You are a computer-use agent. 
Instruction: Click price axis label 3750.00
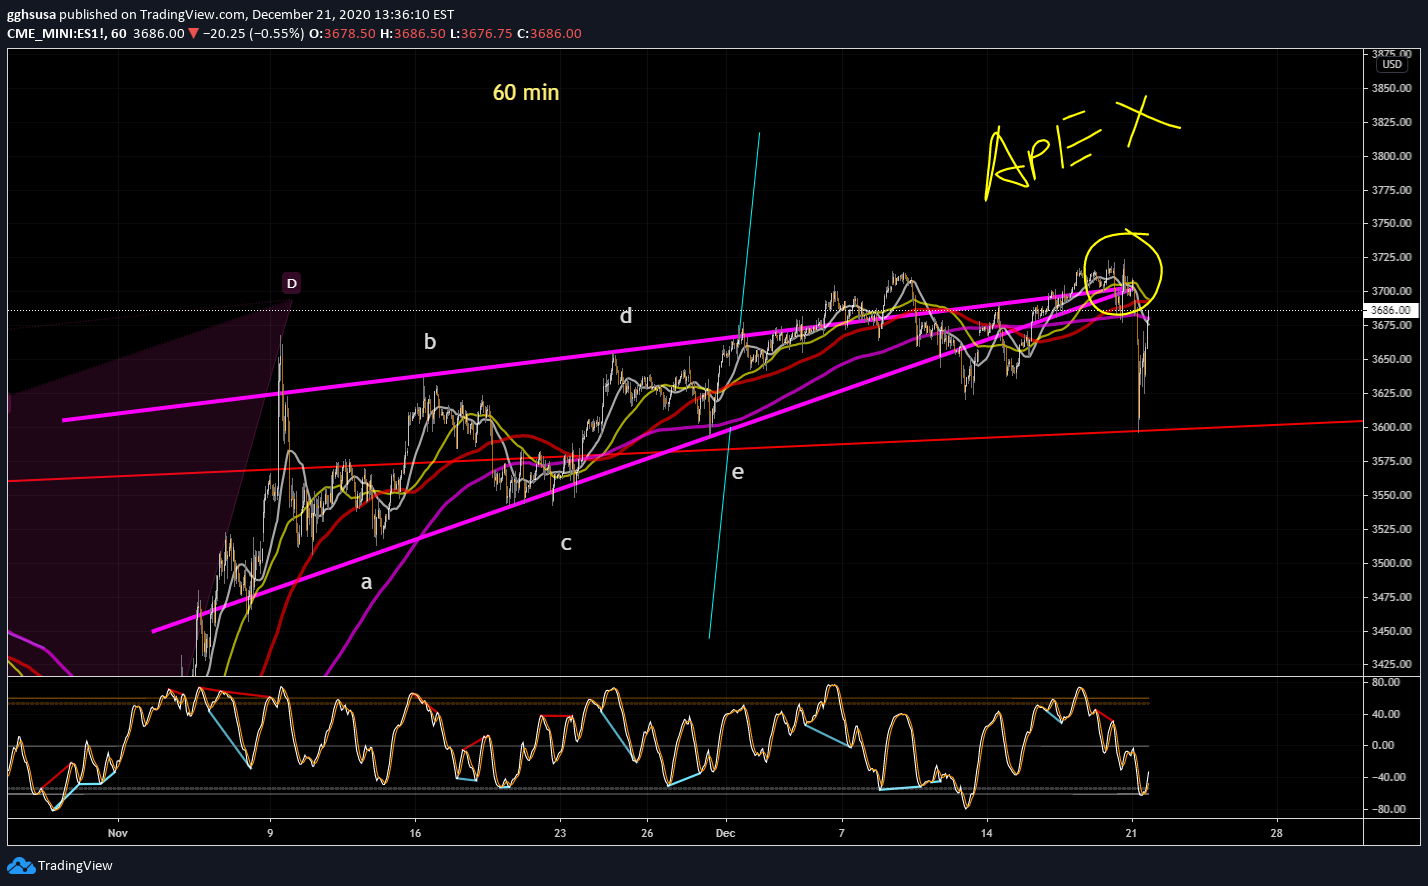click(1392, 224)
